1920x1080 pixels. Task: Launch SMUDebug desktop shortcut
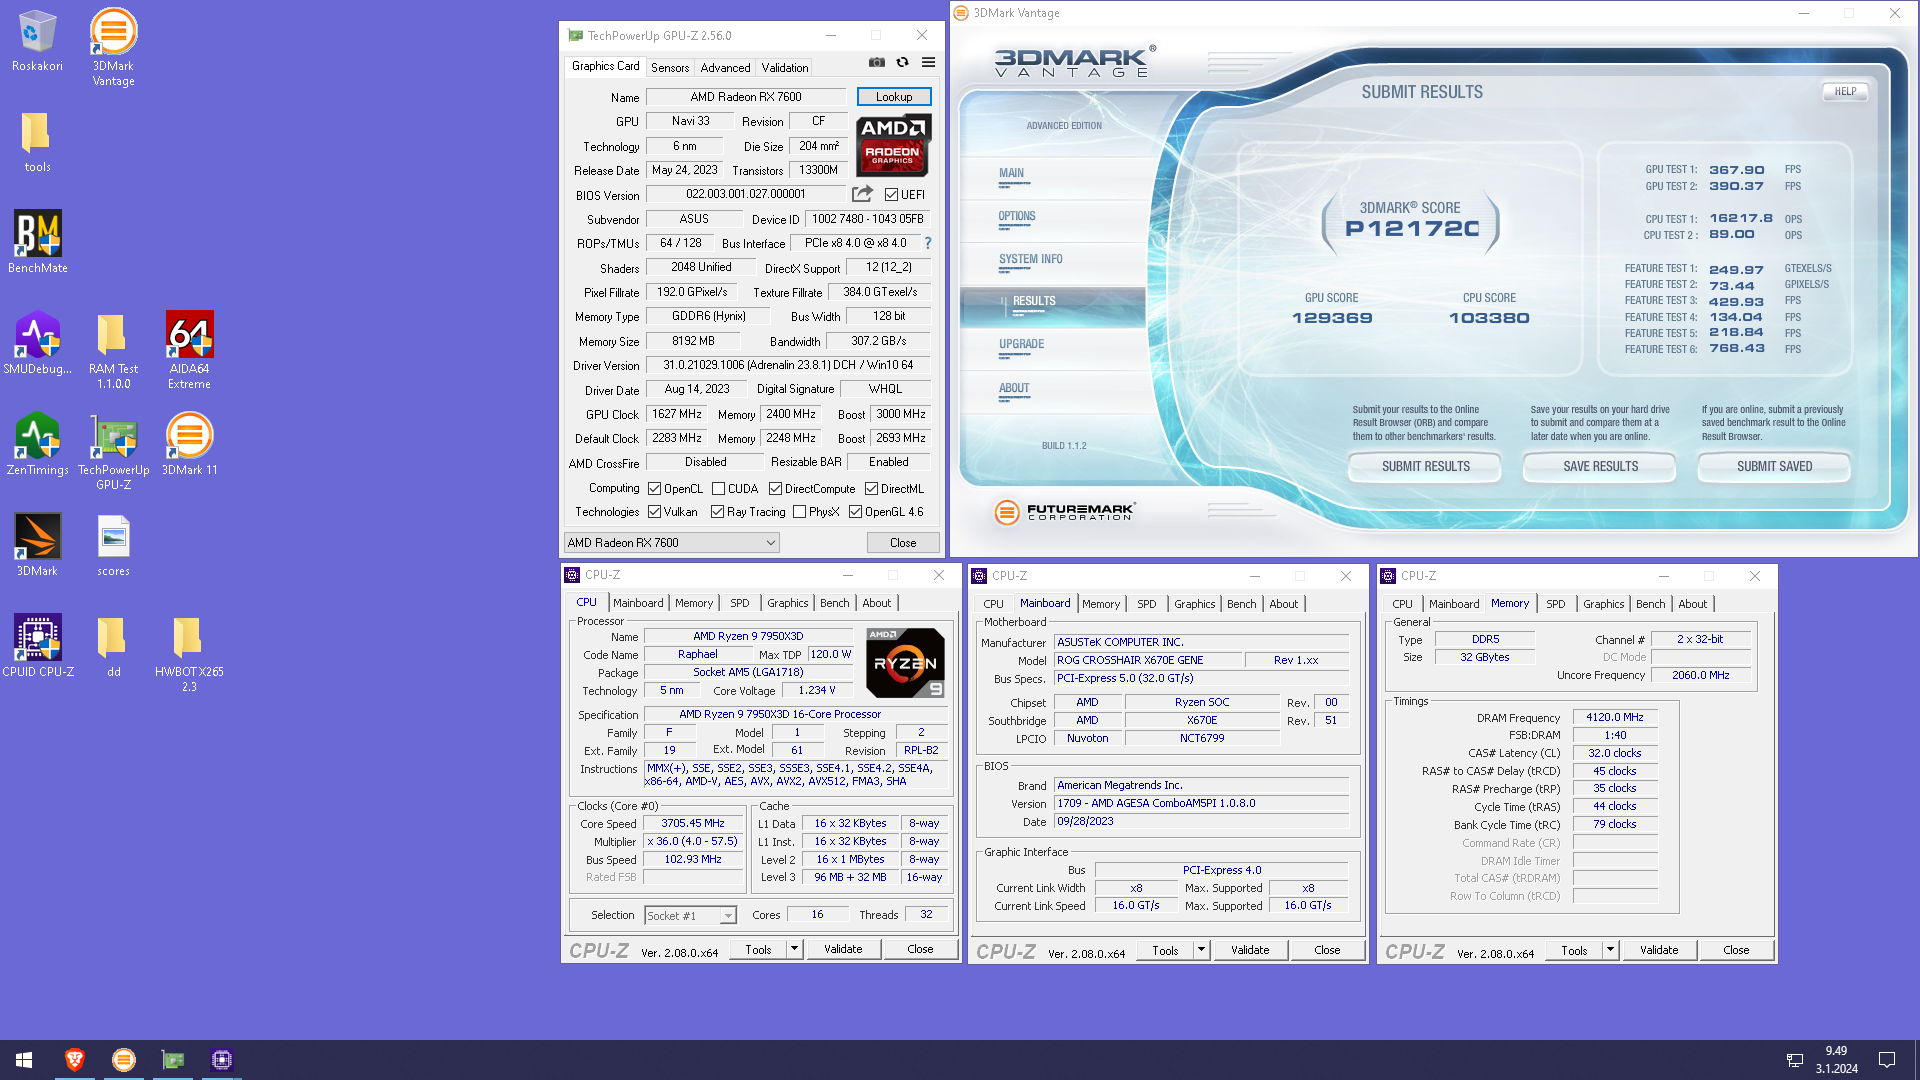pyautogui.click(x=37, y=343)
